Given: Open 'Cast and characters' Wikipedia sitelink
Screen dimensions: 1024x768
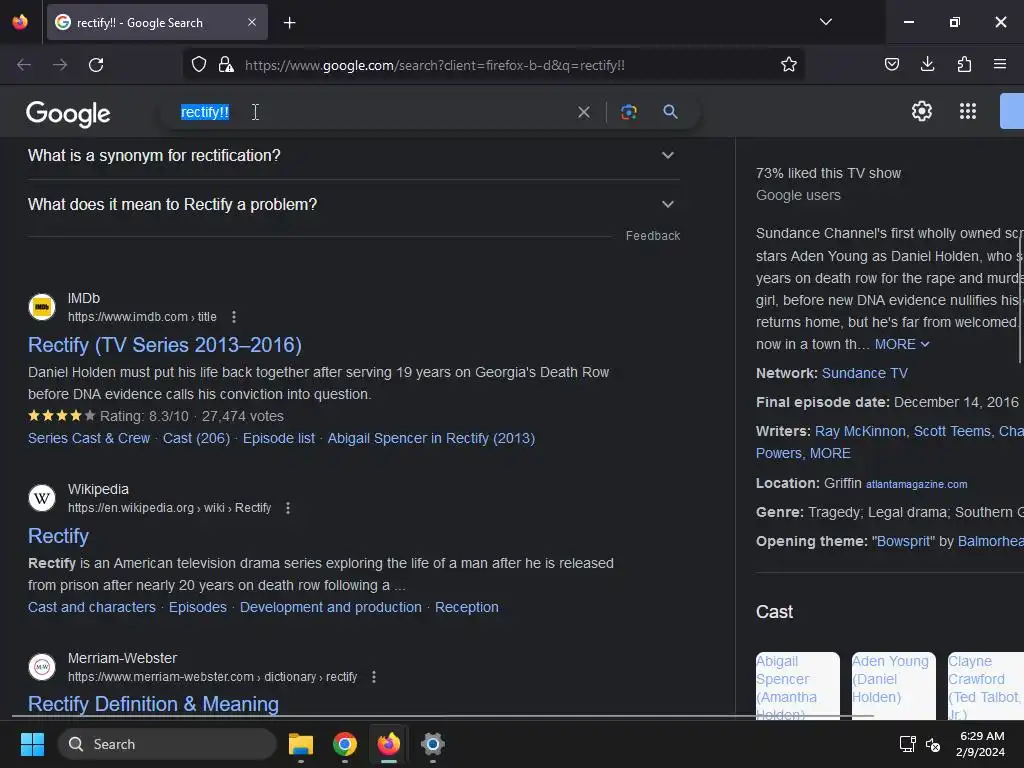Looking at the screenshot, I should coord(91,607).
